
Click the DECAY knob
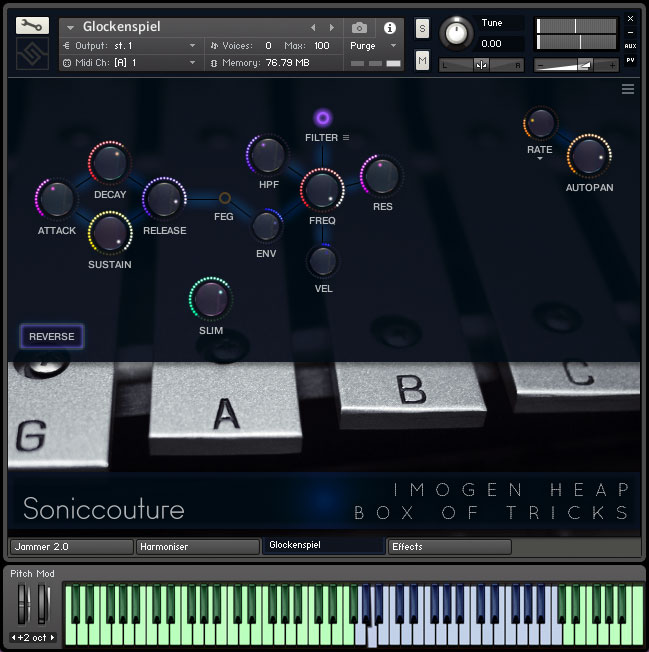pyautogui.click(x=110, y=163)
